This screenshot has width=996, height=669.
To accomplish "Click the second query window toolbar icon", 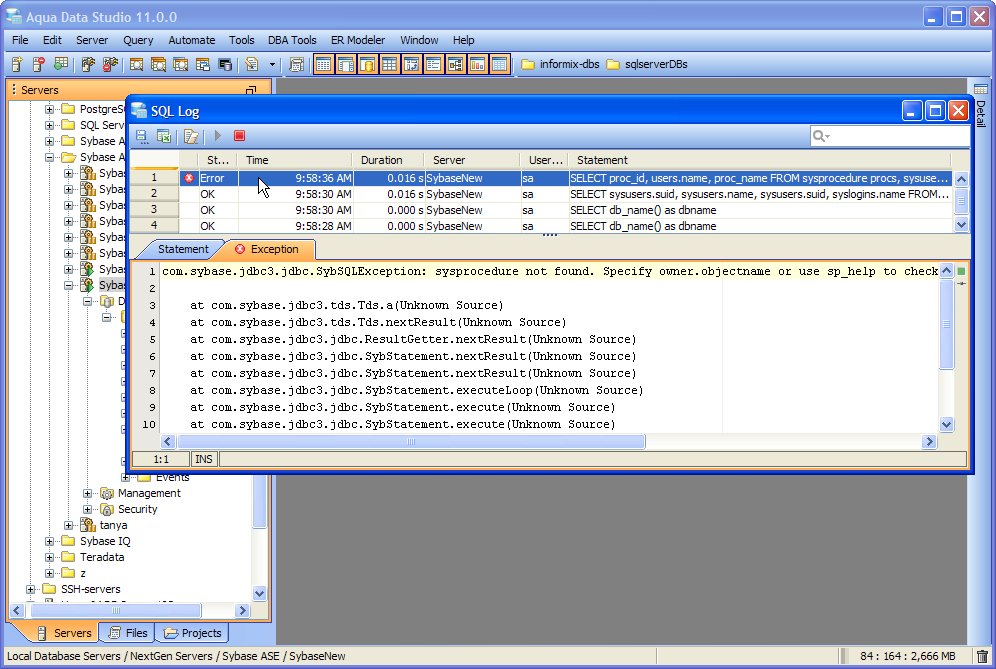I will tap(158, 64).
